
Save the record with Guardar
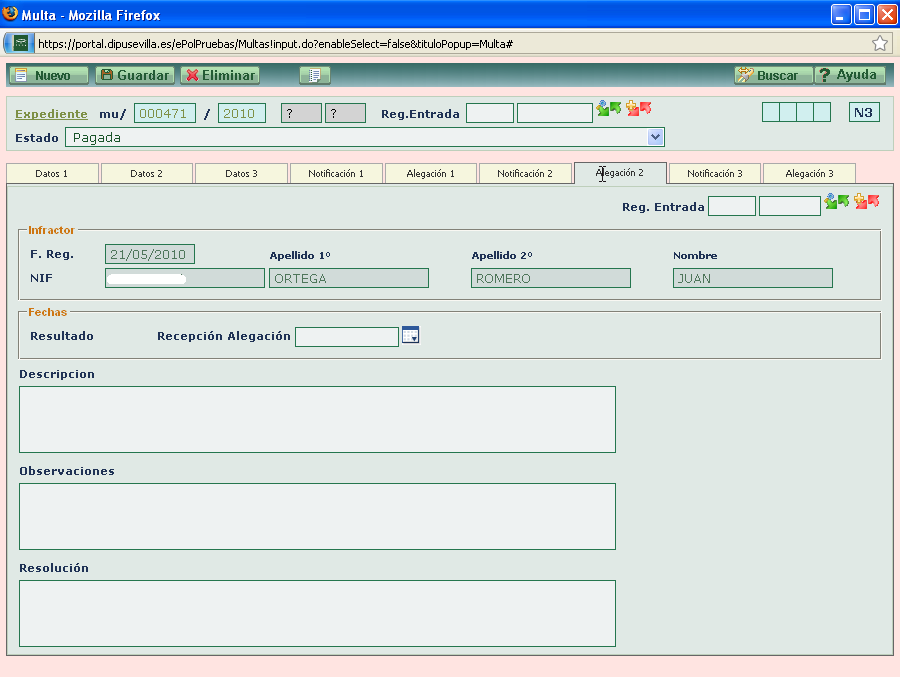coord(134,75)
